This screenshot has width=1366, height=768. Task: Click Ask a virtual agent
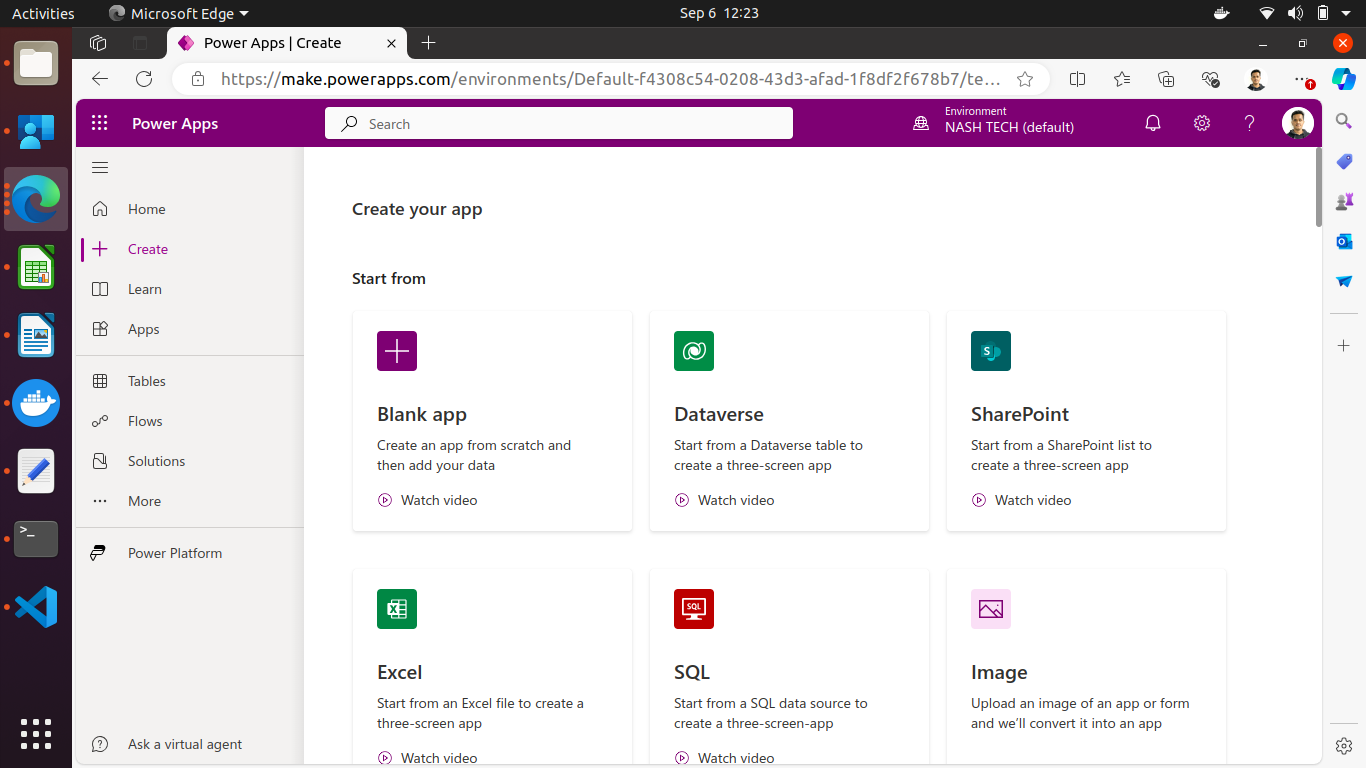tap(184, 744)
